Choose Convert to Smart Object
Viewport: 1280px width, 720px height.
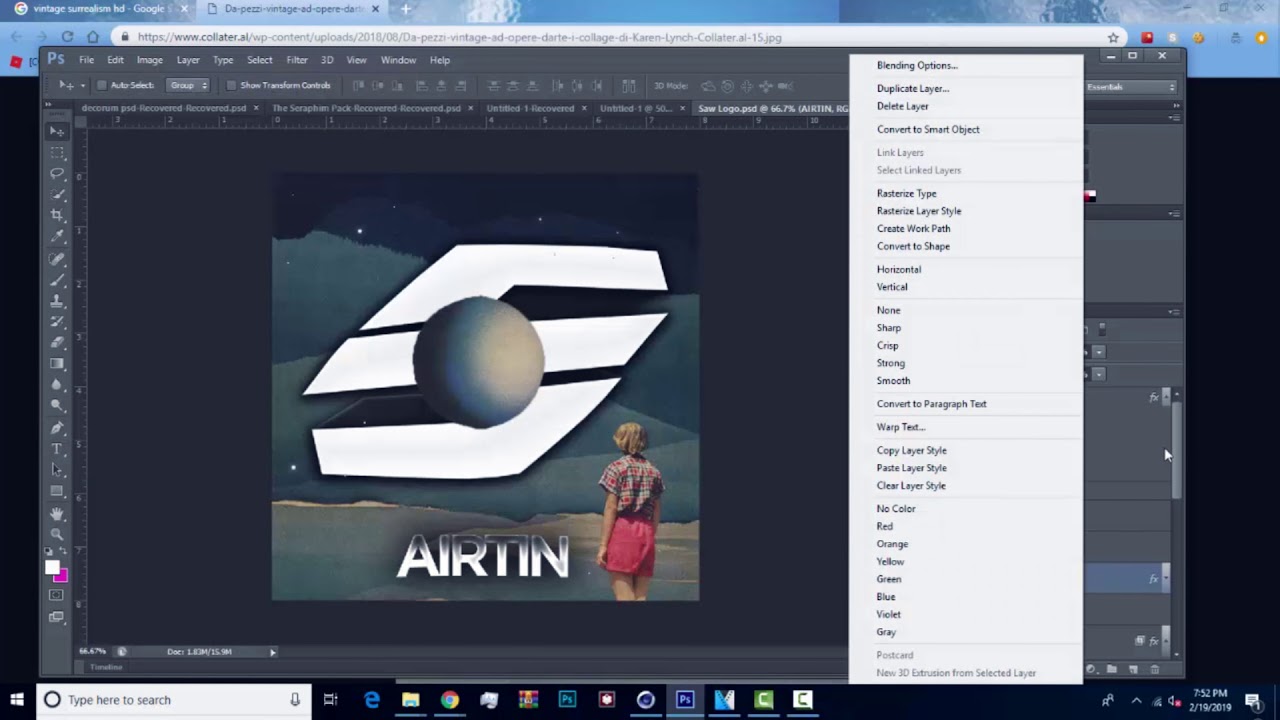point(928,129)
